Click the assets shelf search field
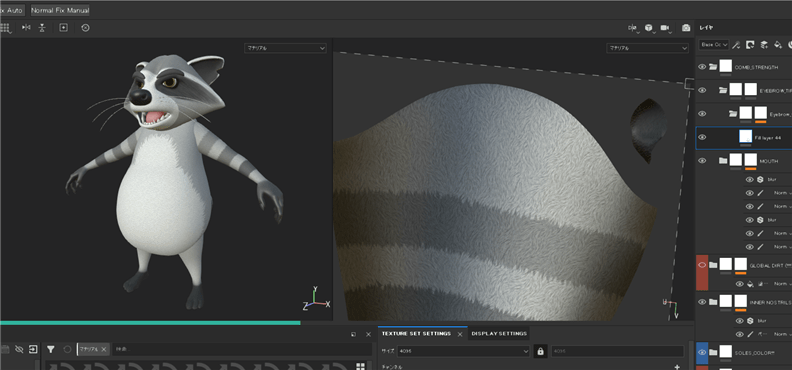The width and height of the screenshot is (792, 370). click(242, 349)
